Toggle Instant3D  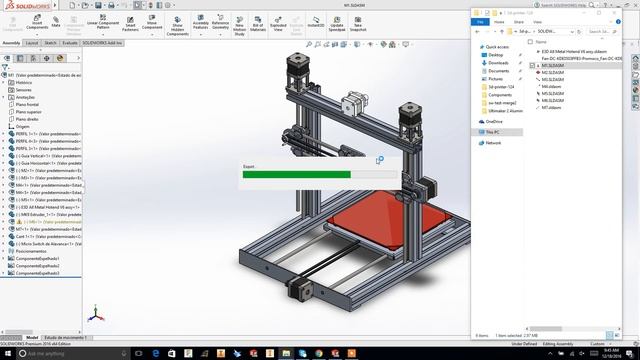tap(316, 22)
